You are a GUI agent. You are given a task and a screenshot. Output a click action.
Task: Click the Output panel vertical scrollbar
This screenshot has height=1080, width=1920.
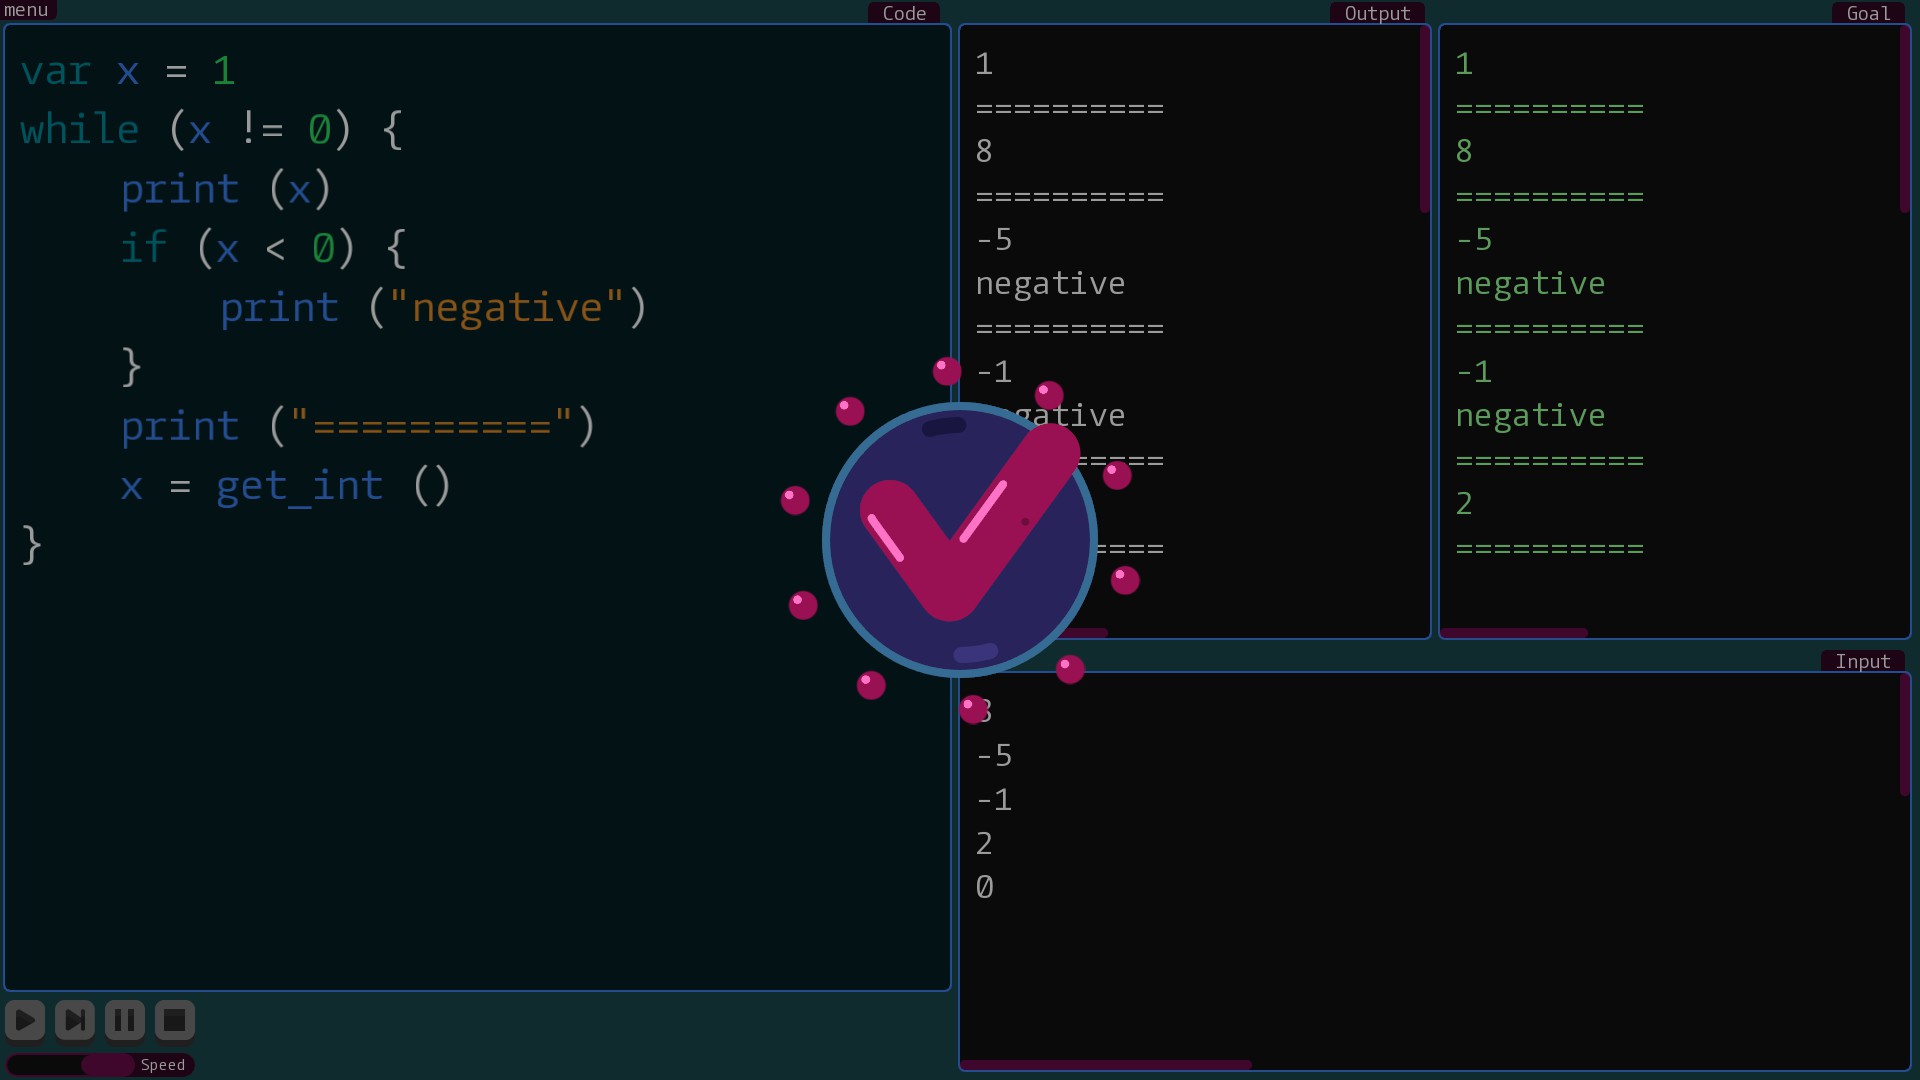[x=1424, y=120]
